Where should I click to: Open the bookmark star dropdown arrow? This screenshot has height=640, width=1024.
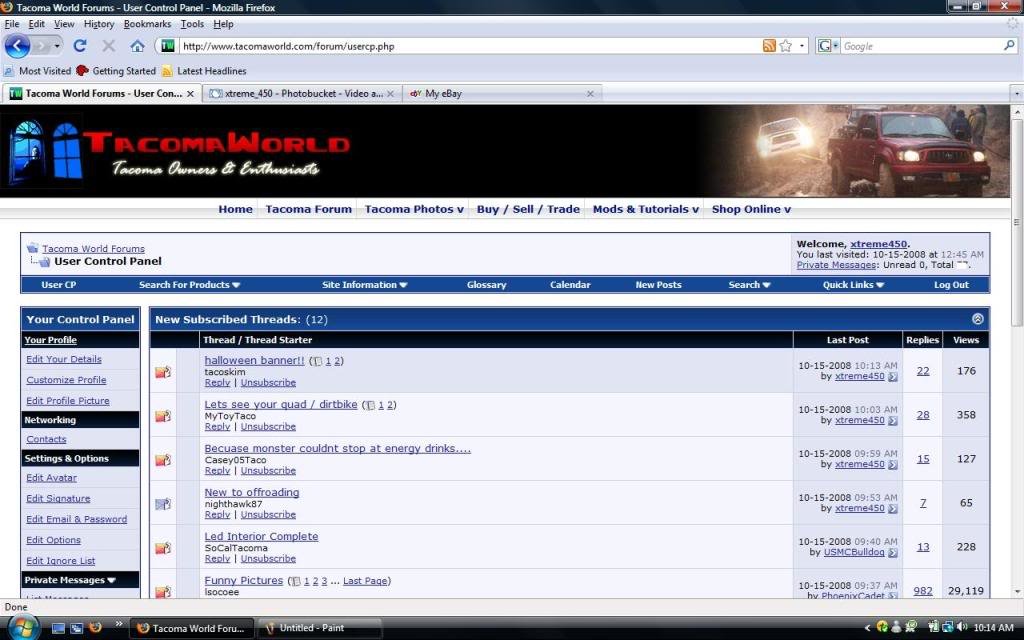coord(802,46)
